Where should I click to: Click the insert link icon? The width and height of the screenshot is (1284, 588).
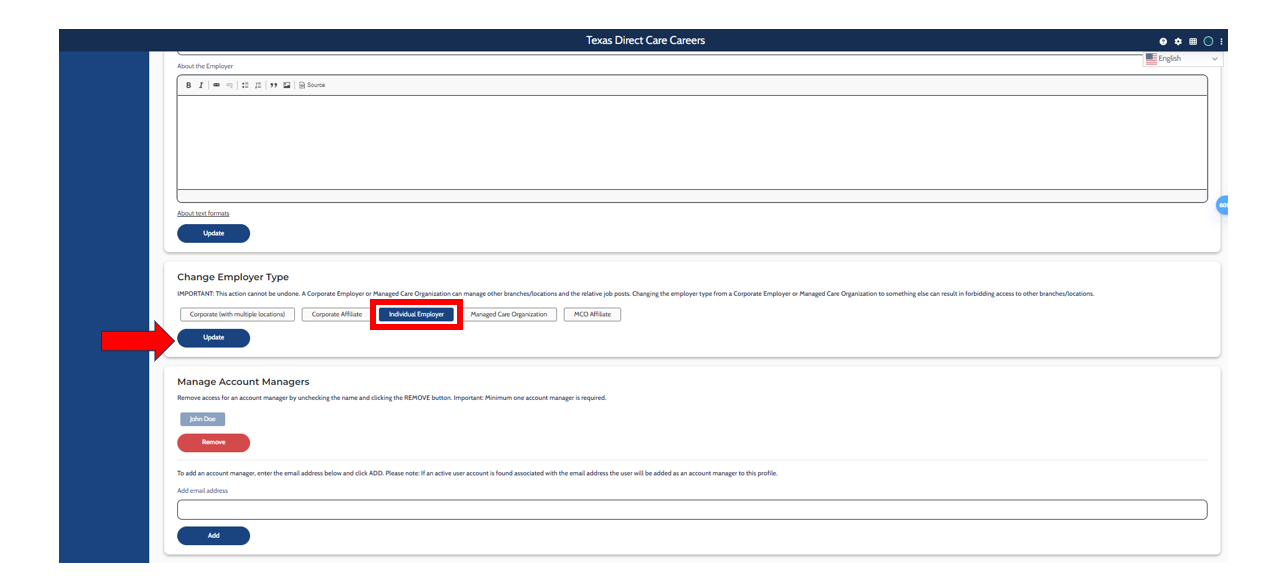coord(216,85)
